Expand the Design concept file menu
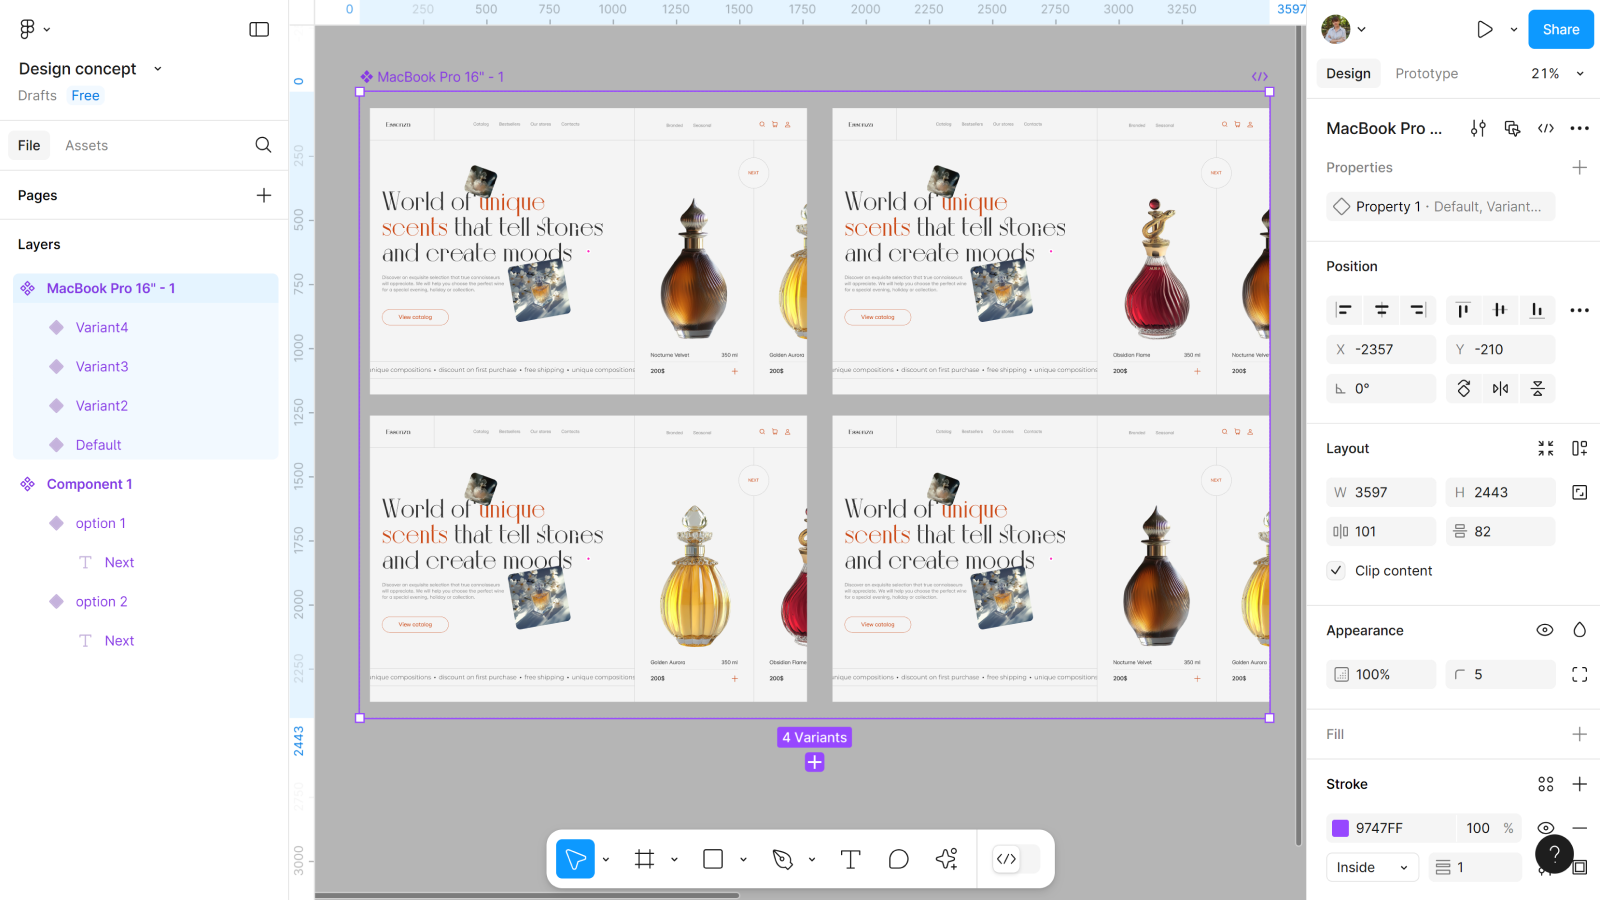Screen dimensions: 1600x900 coord(157,69)
